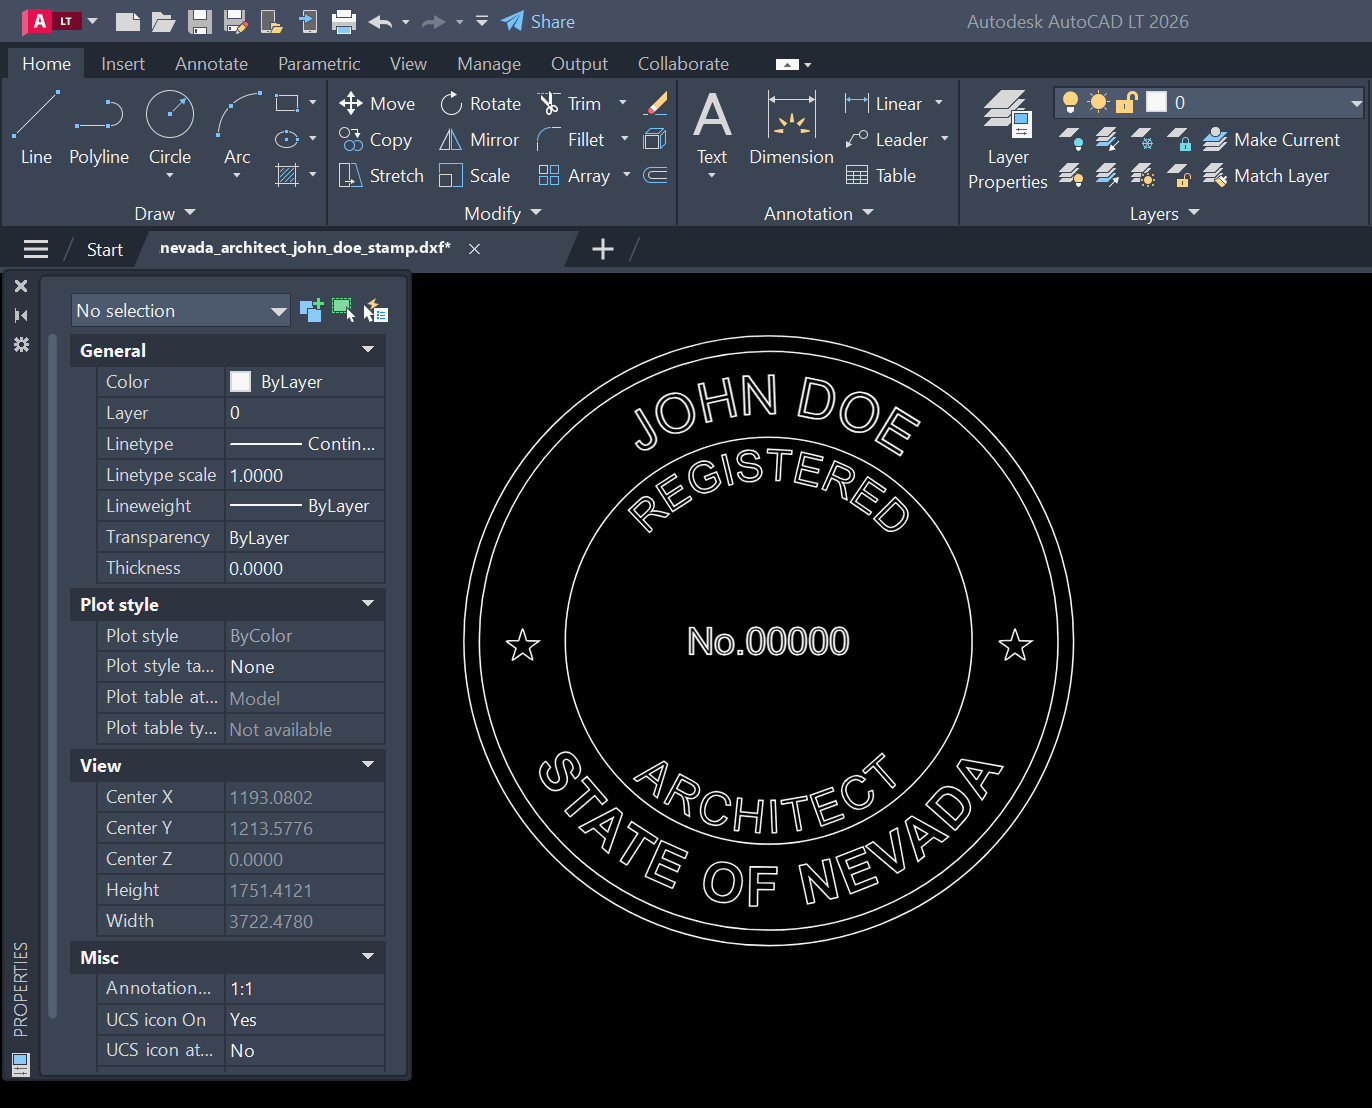Activate the Mirror command

(x=479, y=139)
